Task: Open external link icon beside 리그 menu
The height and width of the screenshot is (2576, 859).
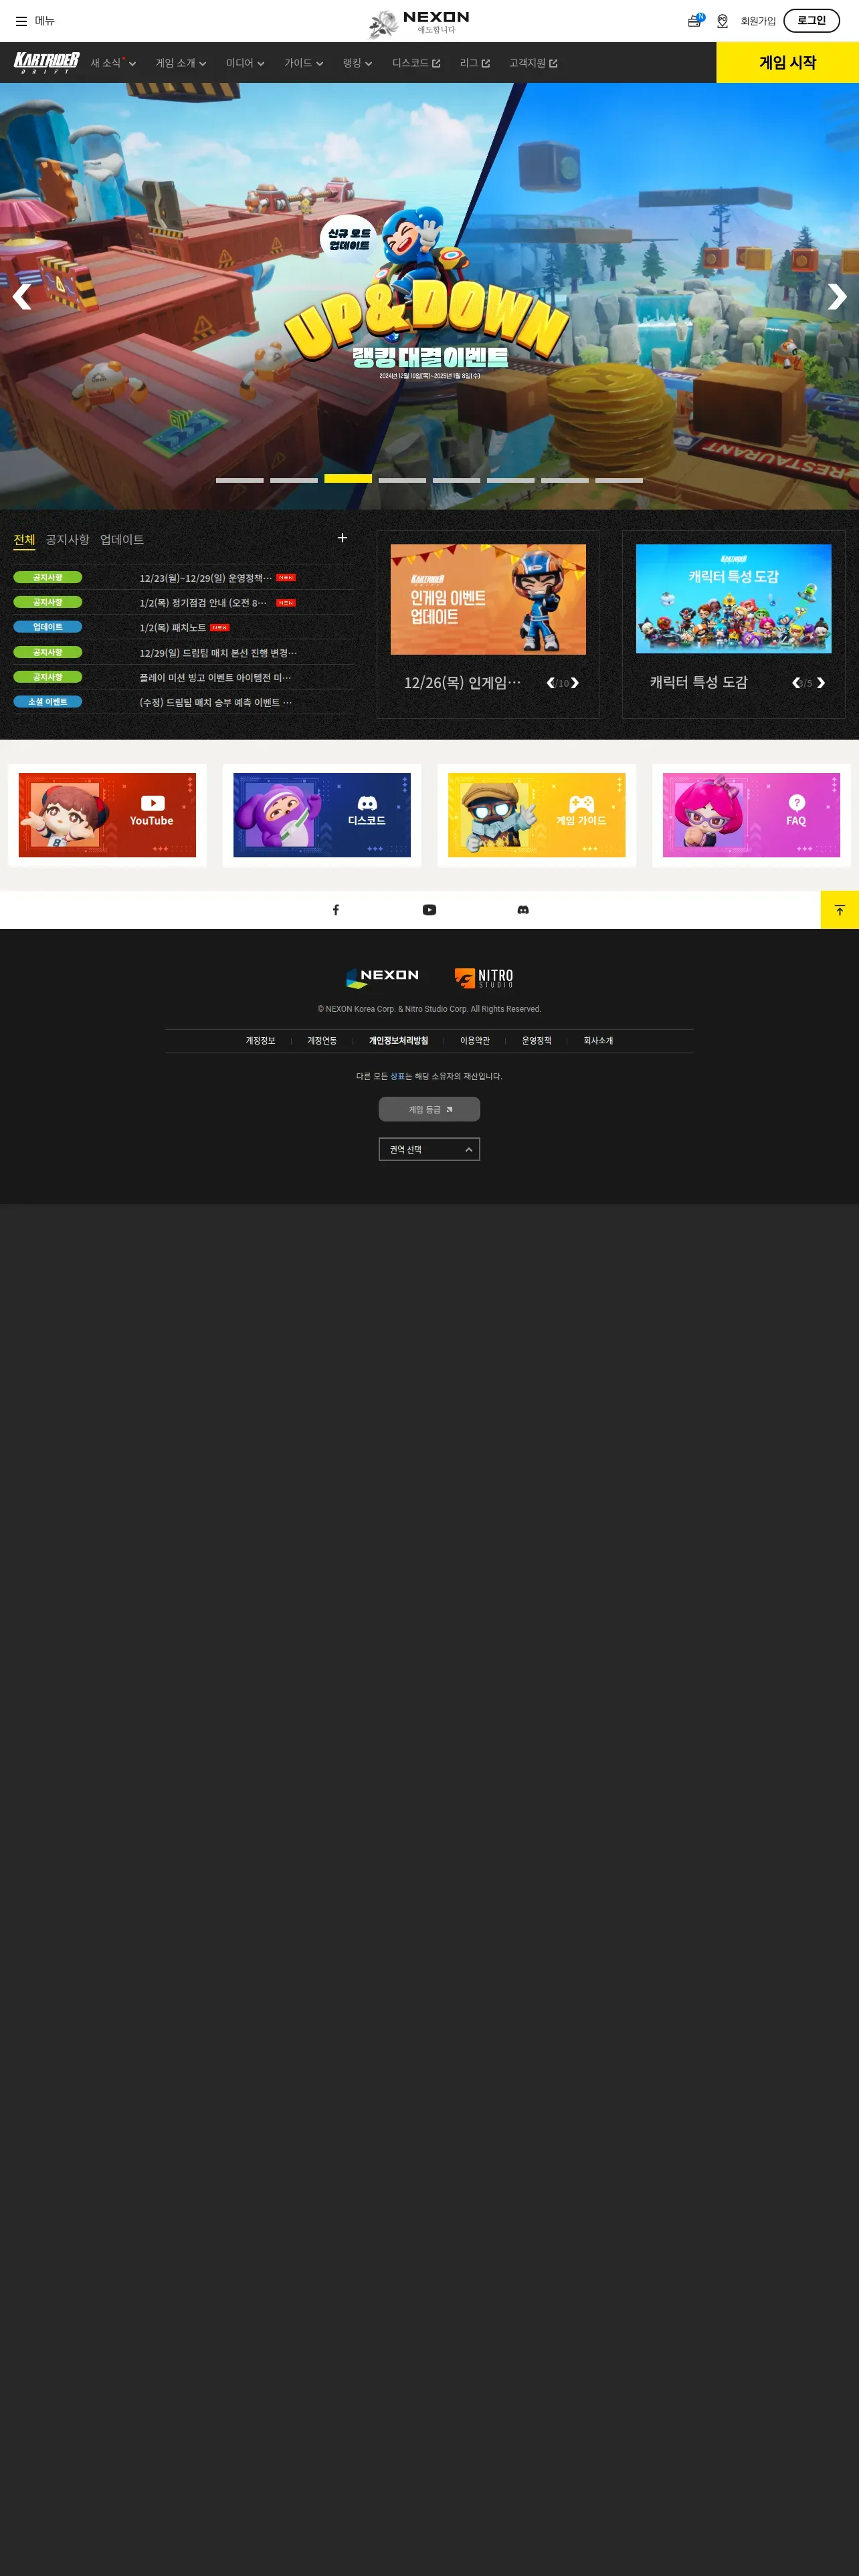Action: (486, 64)
